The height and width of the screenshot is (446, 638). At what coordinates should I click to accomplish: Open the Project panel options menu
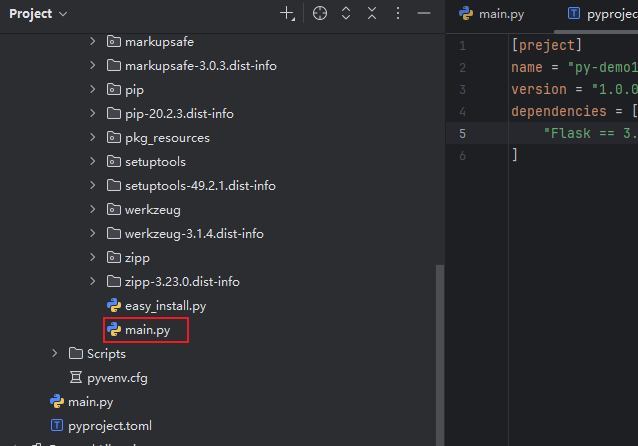[x=398, y=14]
